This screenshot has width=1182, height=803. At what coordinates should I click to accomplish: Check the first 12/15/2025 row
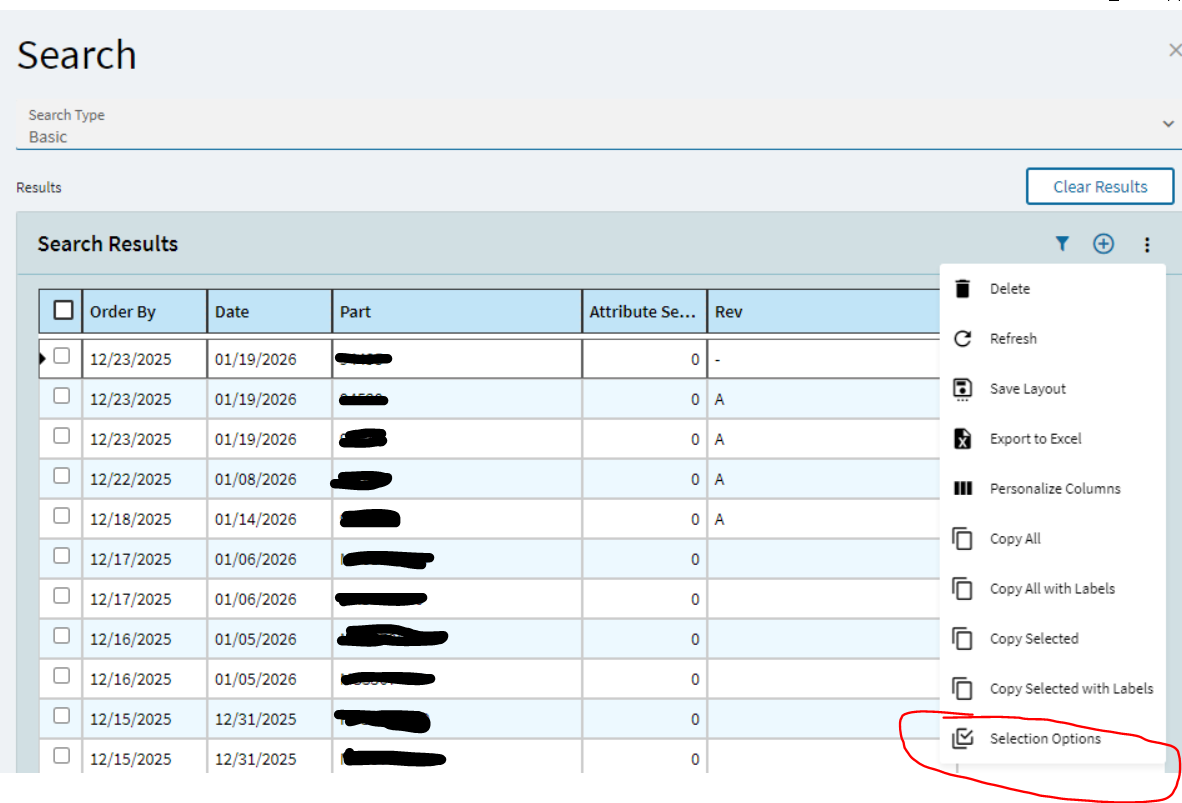[62, 716]
